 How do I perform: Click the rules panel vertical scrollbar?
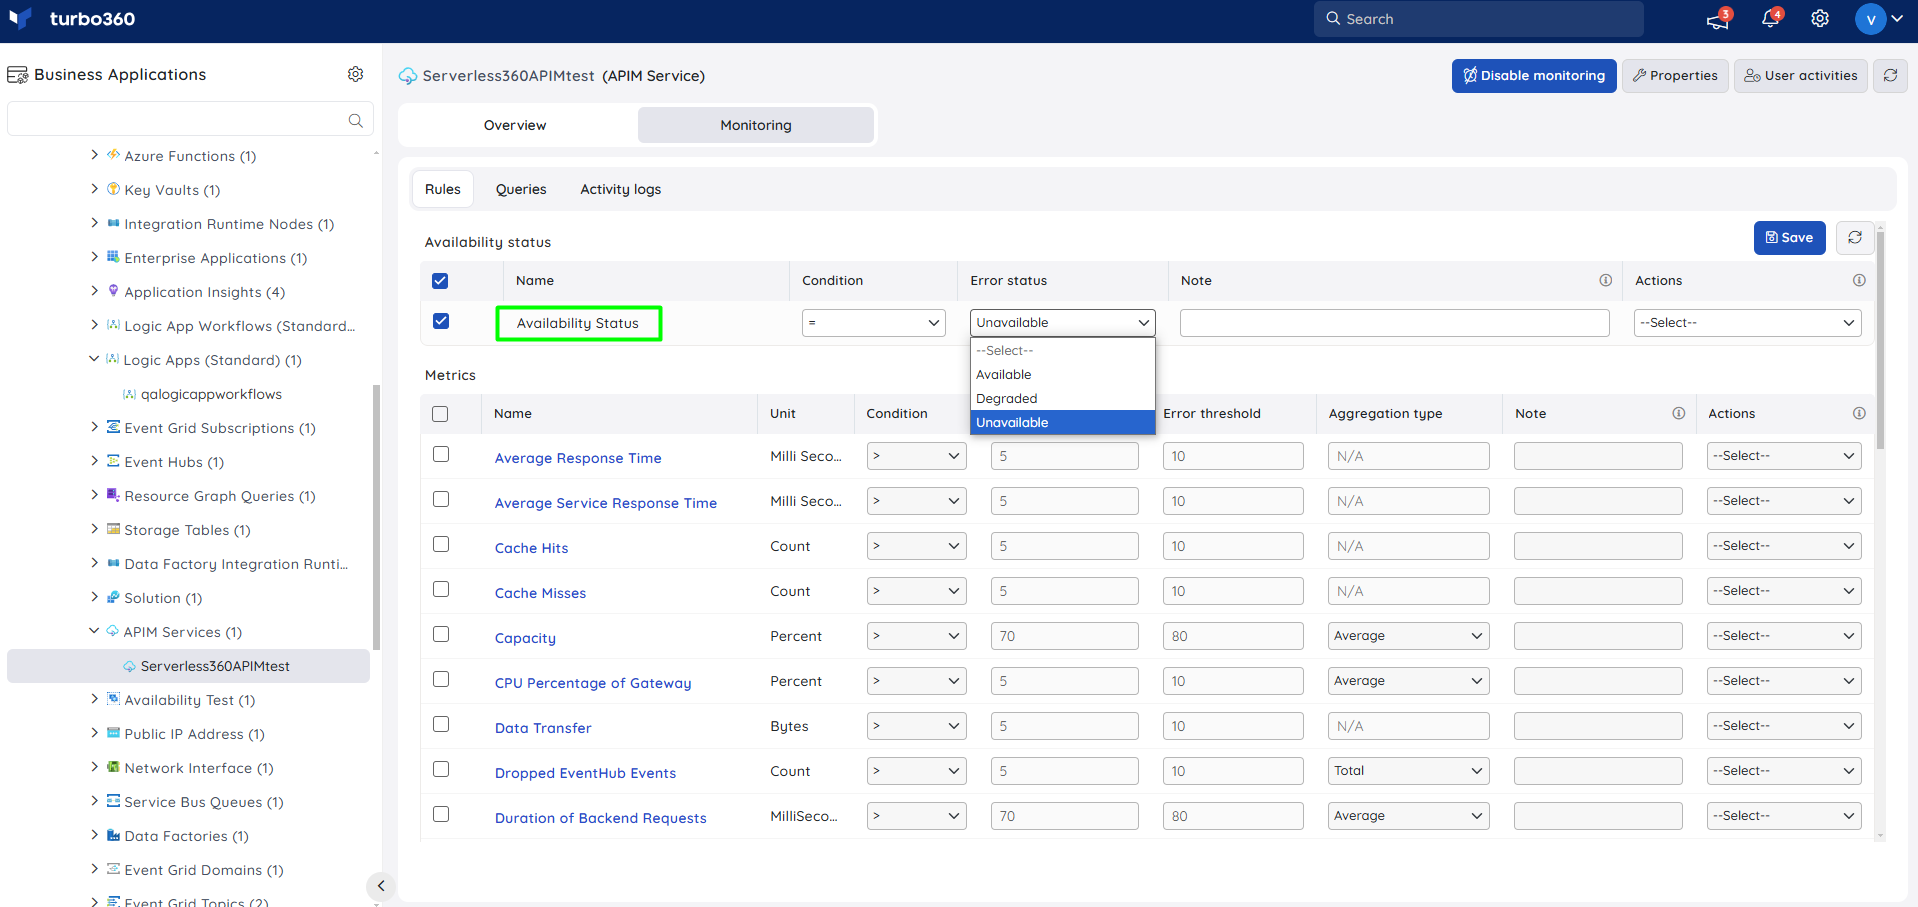(x=1880, y=340)
